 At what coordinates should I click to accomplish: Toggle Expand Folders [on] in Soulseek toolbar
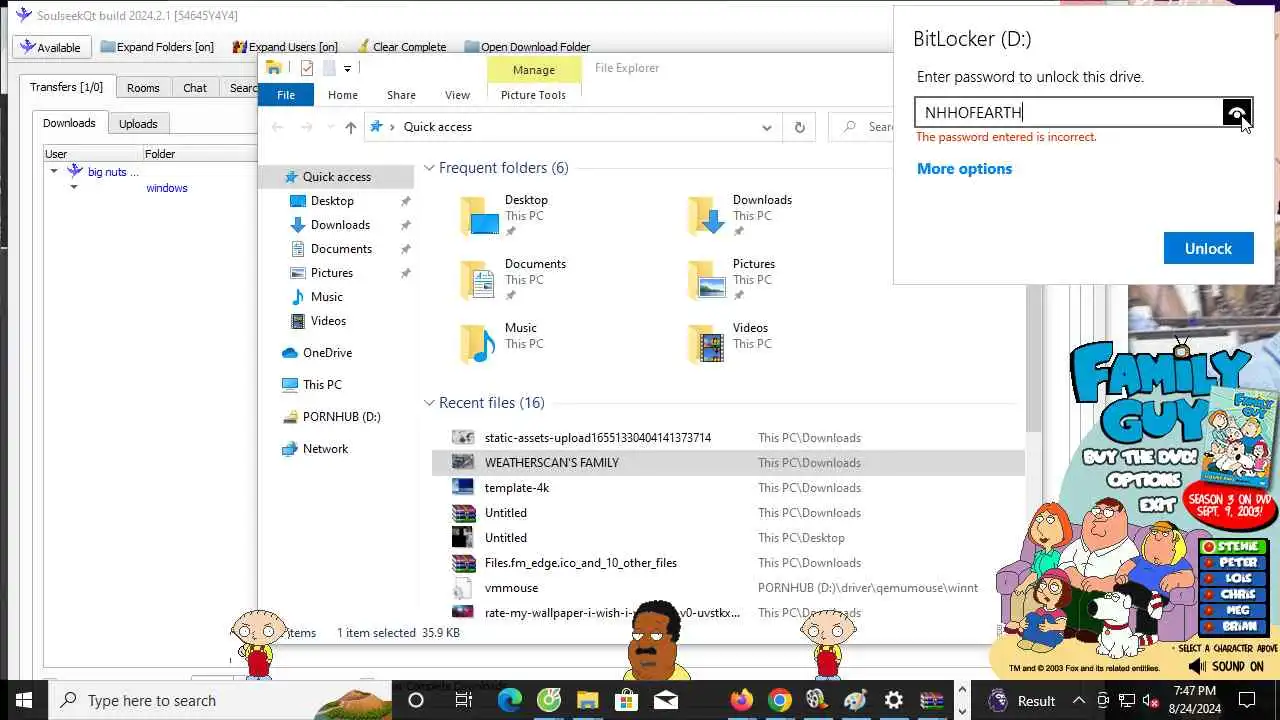(157, 47)
